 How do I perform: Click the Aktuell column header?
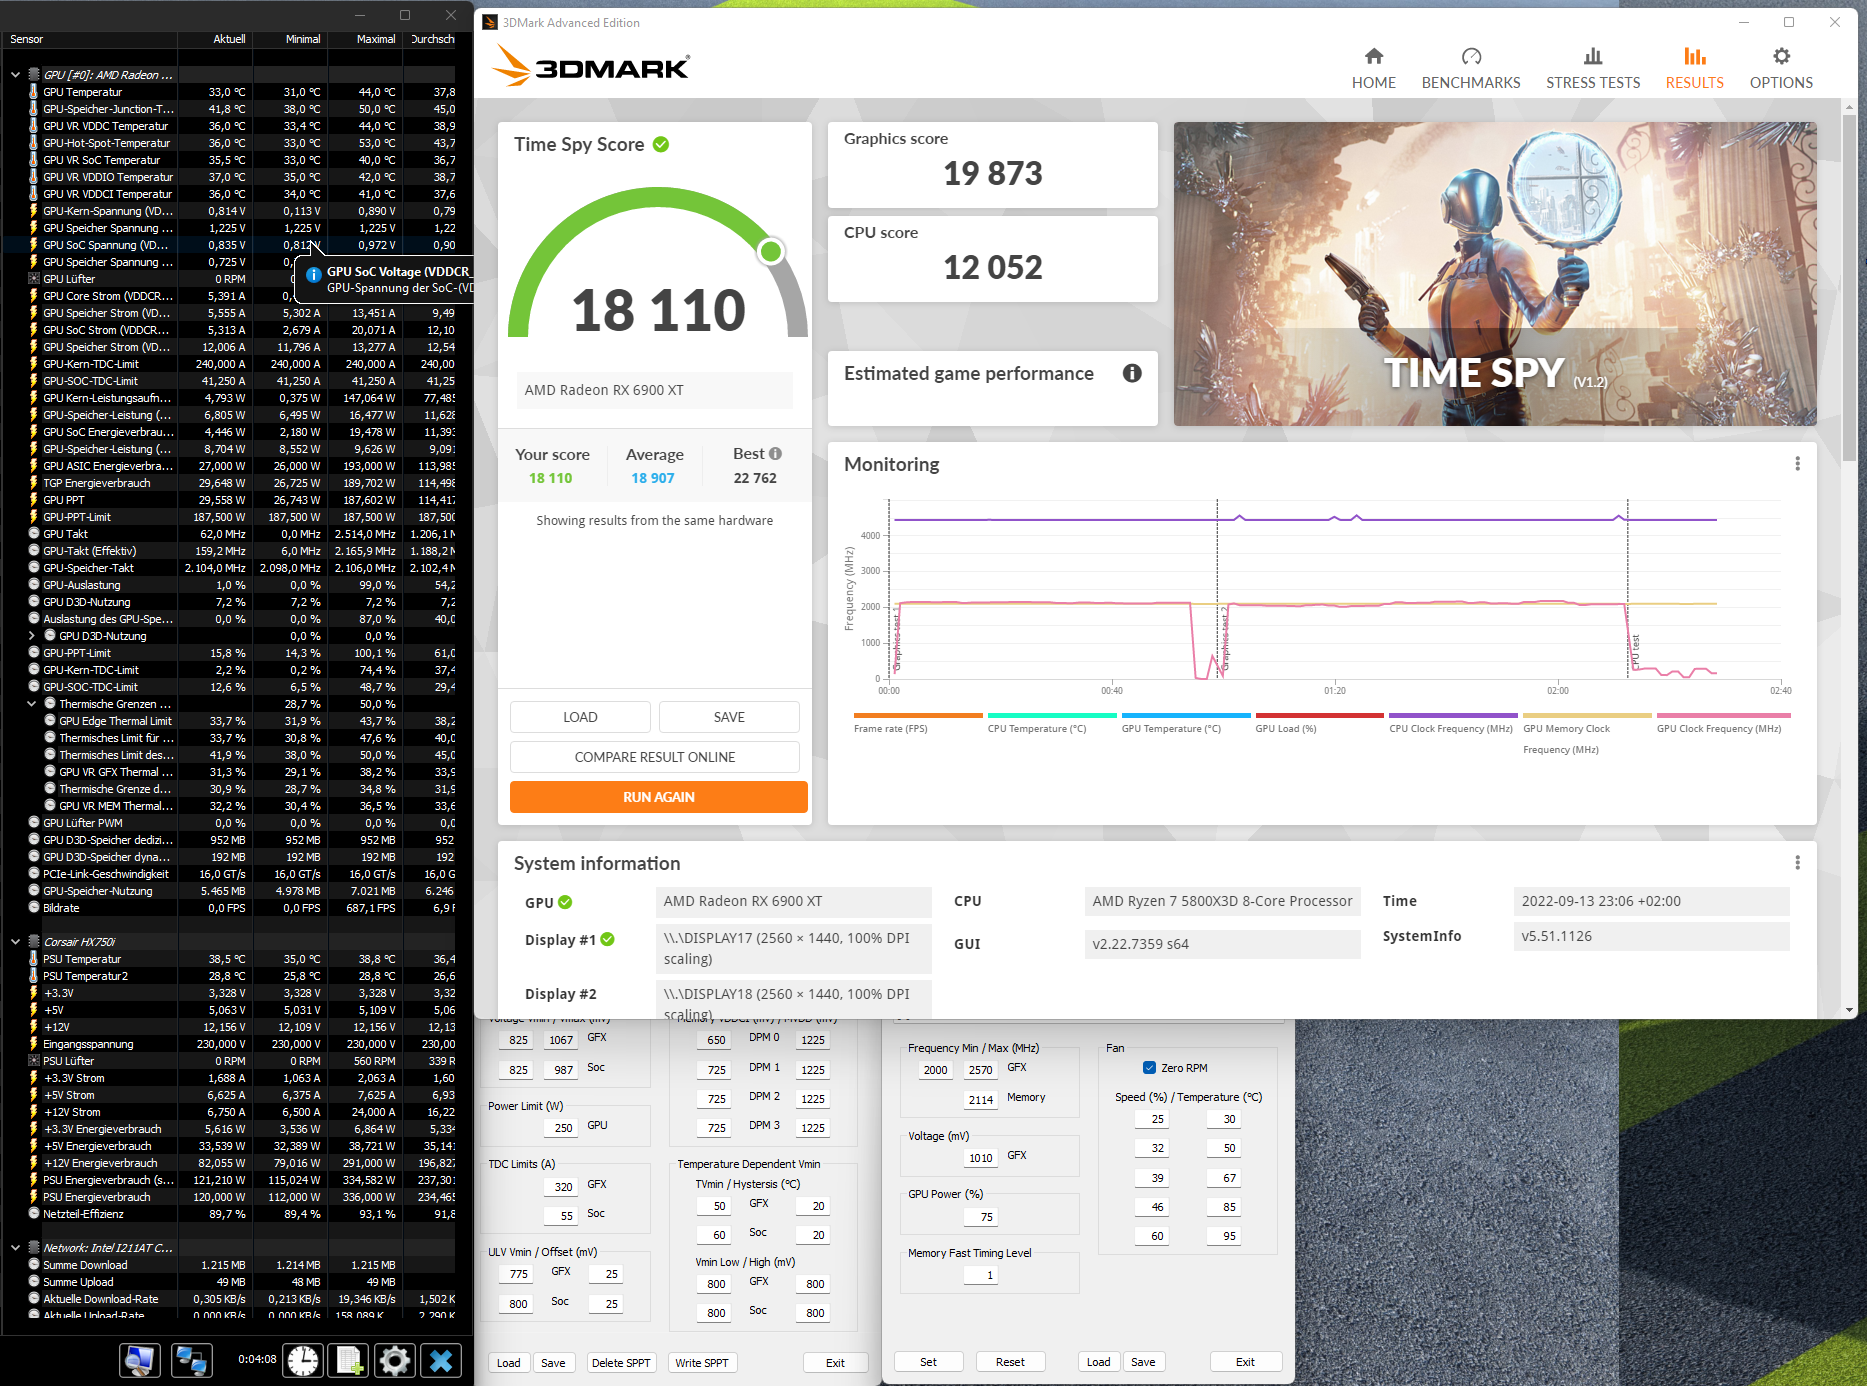[215, 39]
